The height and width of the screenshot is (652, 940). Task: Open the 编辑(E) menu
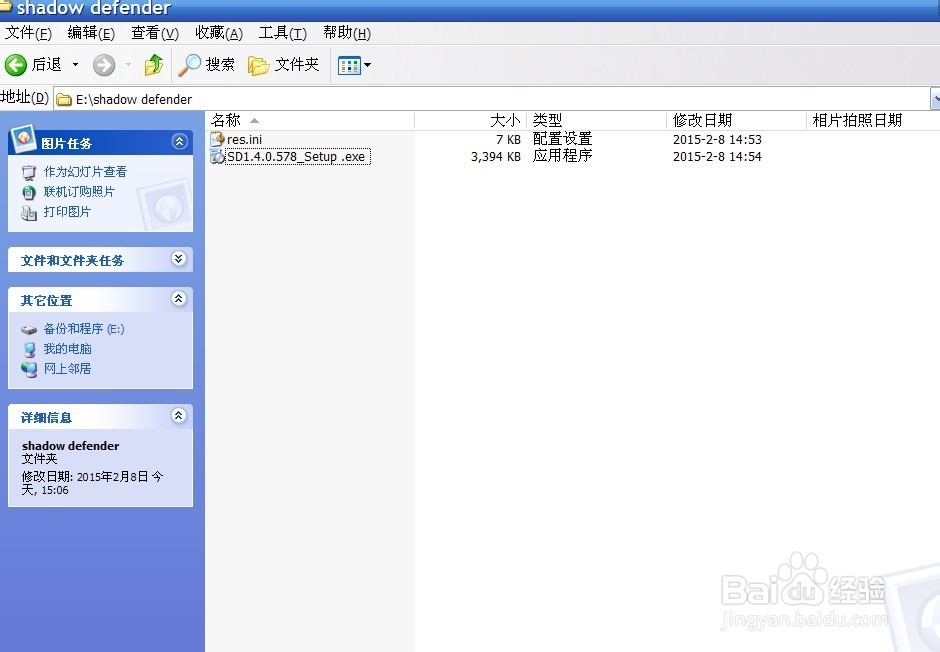click(x=91, y=33)
